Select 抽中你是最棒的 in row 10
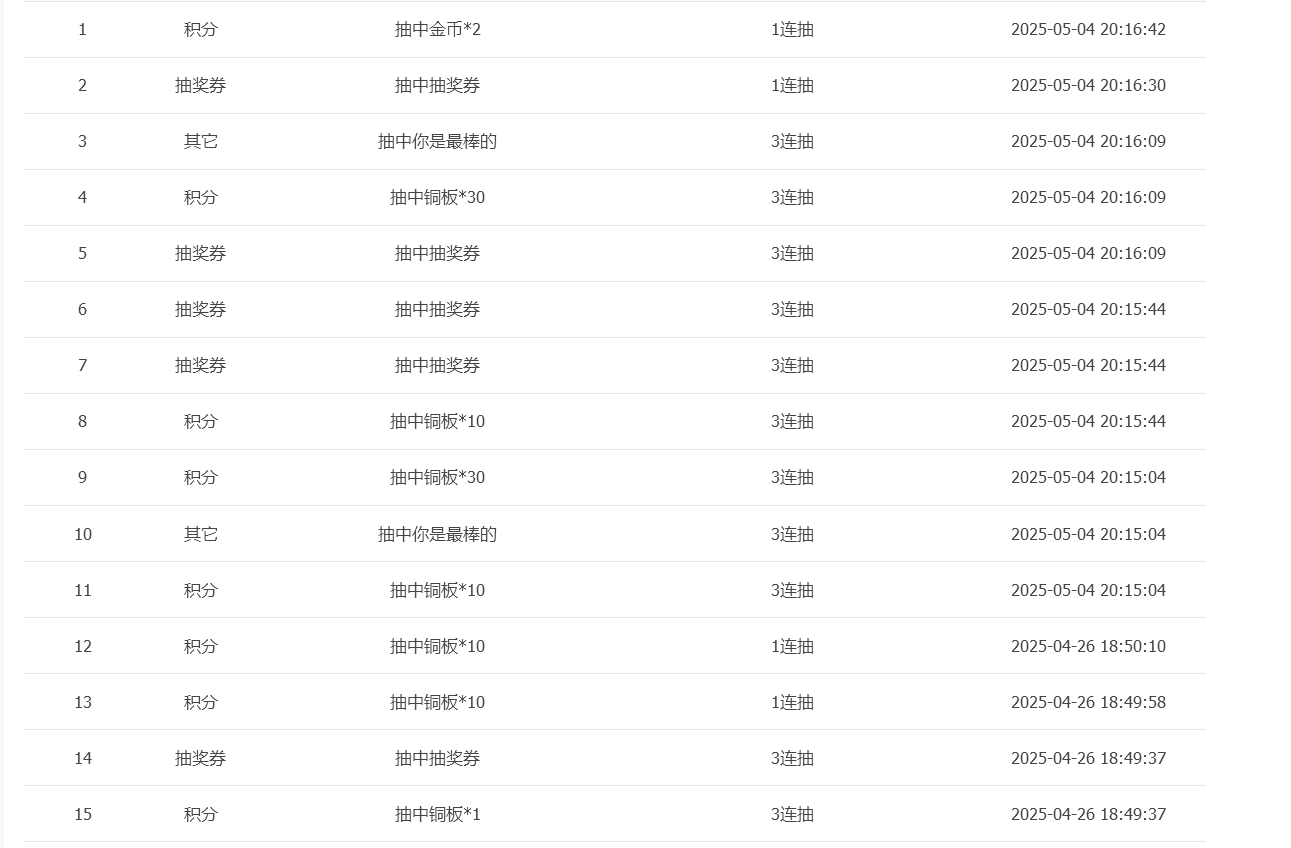1291x848 pixels. click(437, 535)
